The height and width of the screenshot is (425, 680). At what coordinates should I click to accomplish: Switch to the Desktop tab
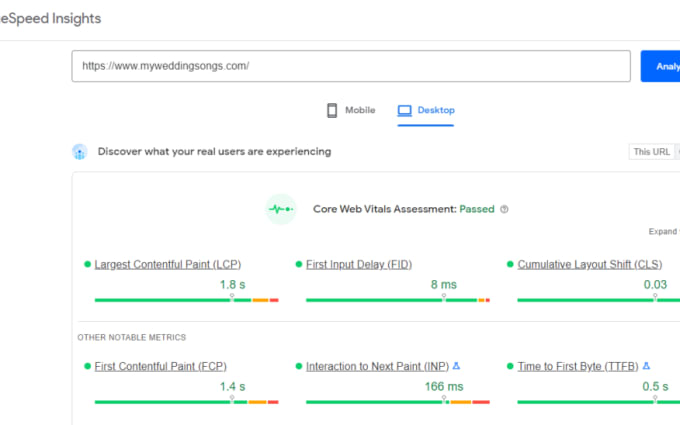(x=426, y=110)
